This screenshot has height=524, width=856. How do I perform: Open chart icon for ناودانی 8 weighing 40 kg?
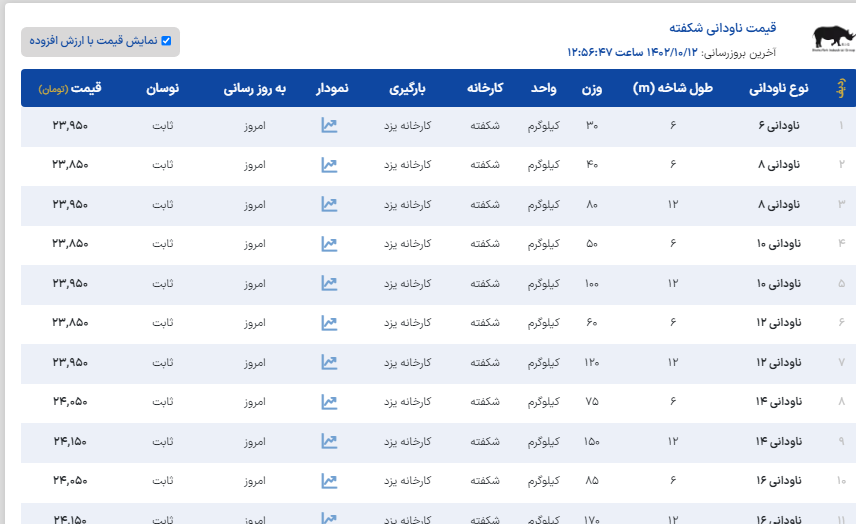point(329,165)
